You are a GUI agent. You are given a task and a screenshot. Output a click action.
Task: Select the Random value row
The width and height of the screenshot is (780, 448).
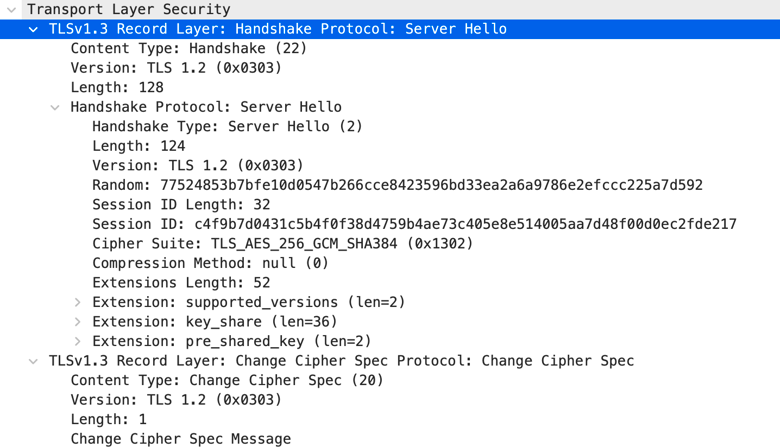point(390,185)
